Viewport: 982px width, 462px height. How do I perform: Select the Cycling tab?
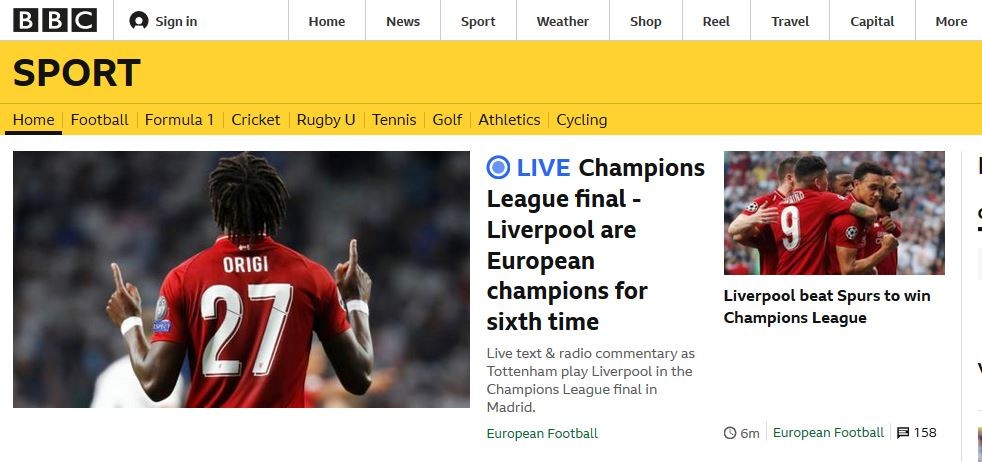[x=581, y=120]
